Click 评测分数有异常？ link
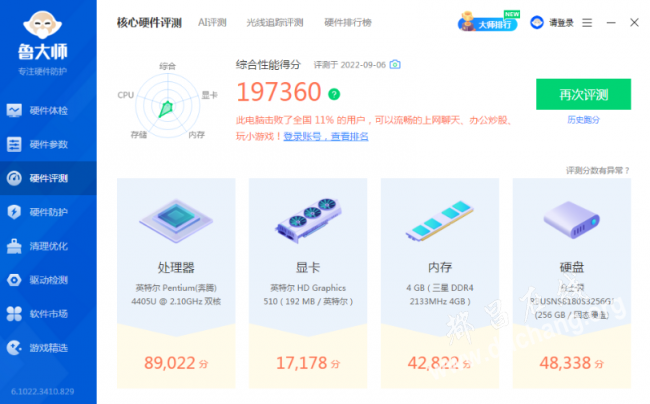Image resolution: width=650 pixels, height=404 pixels. click(x=598, y=170)
